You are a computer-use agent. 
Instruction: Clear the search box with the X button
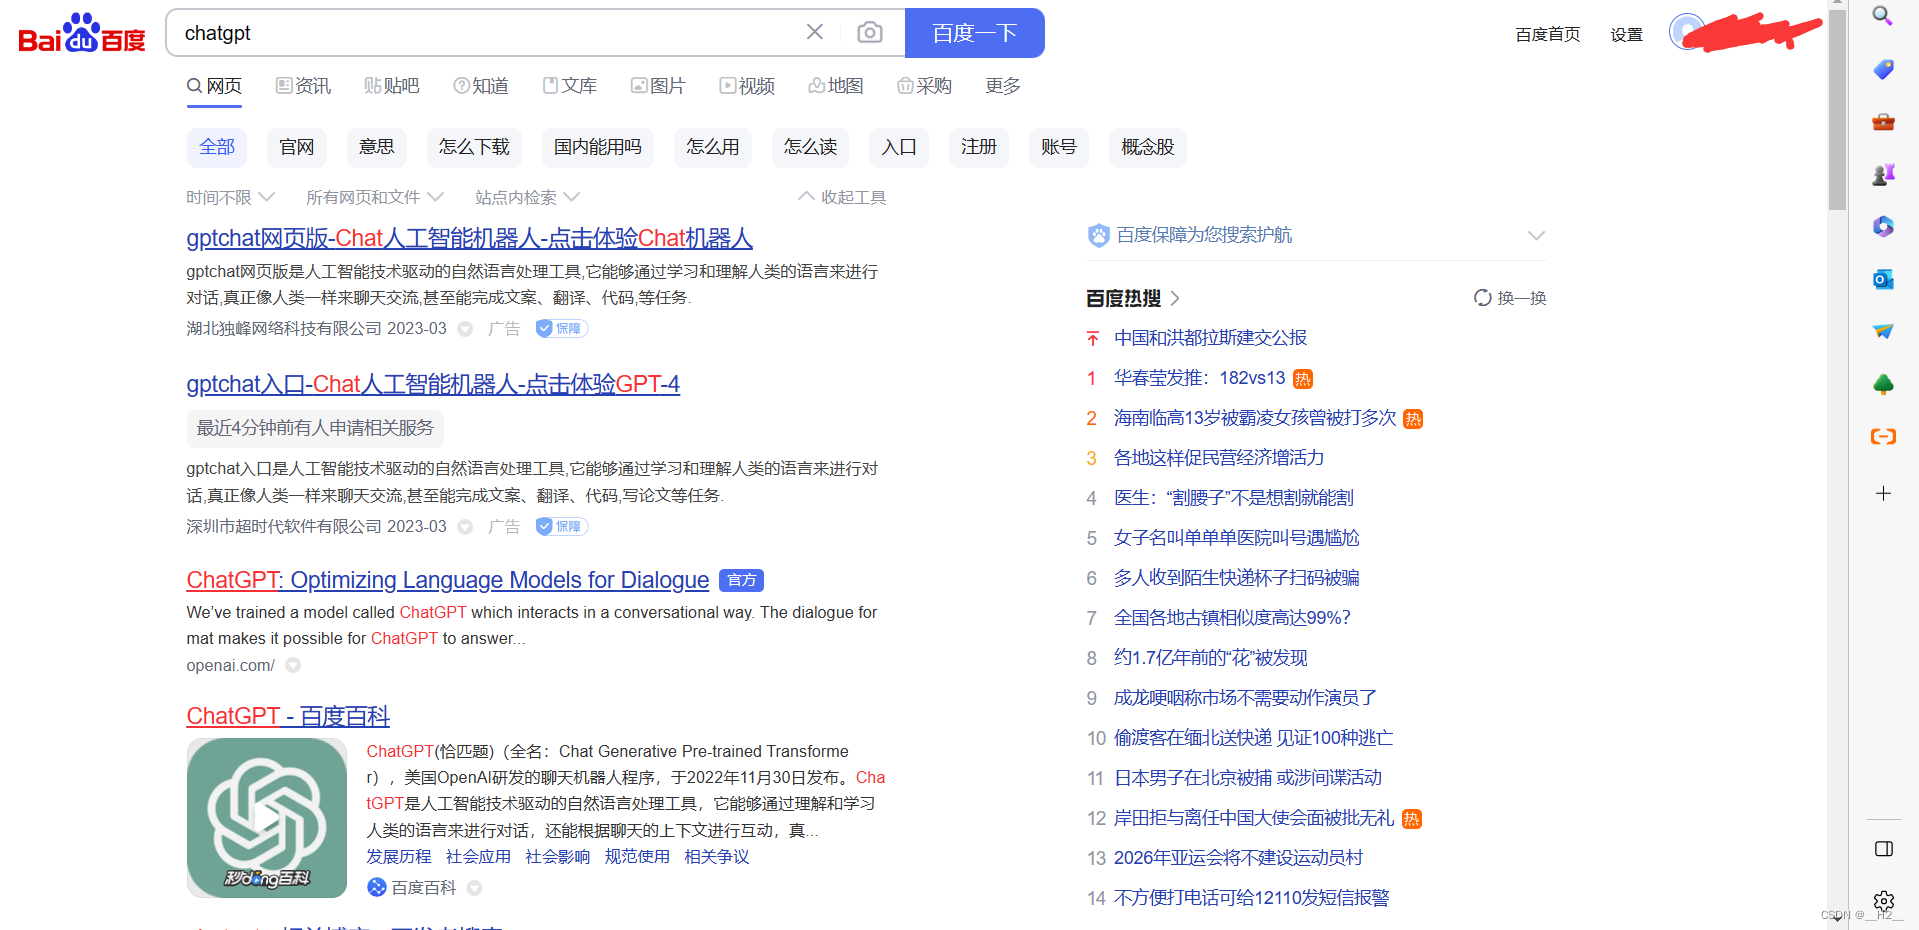(x=814, y=32)
